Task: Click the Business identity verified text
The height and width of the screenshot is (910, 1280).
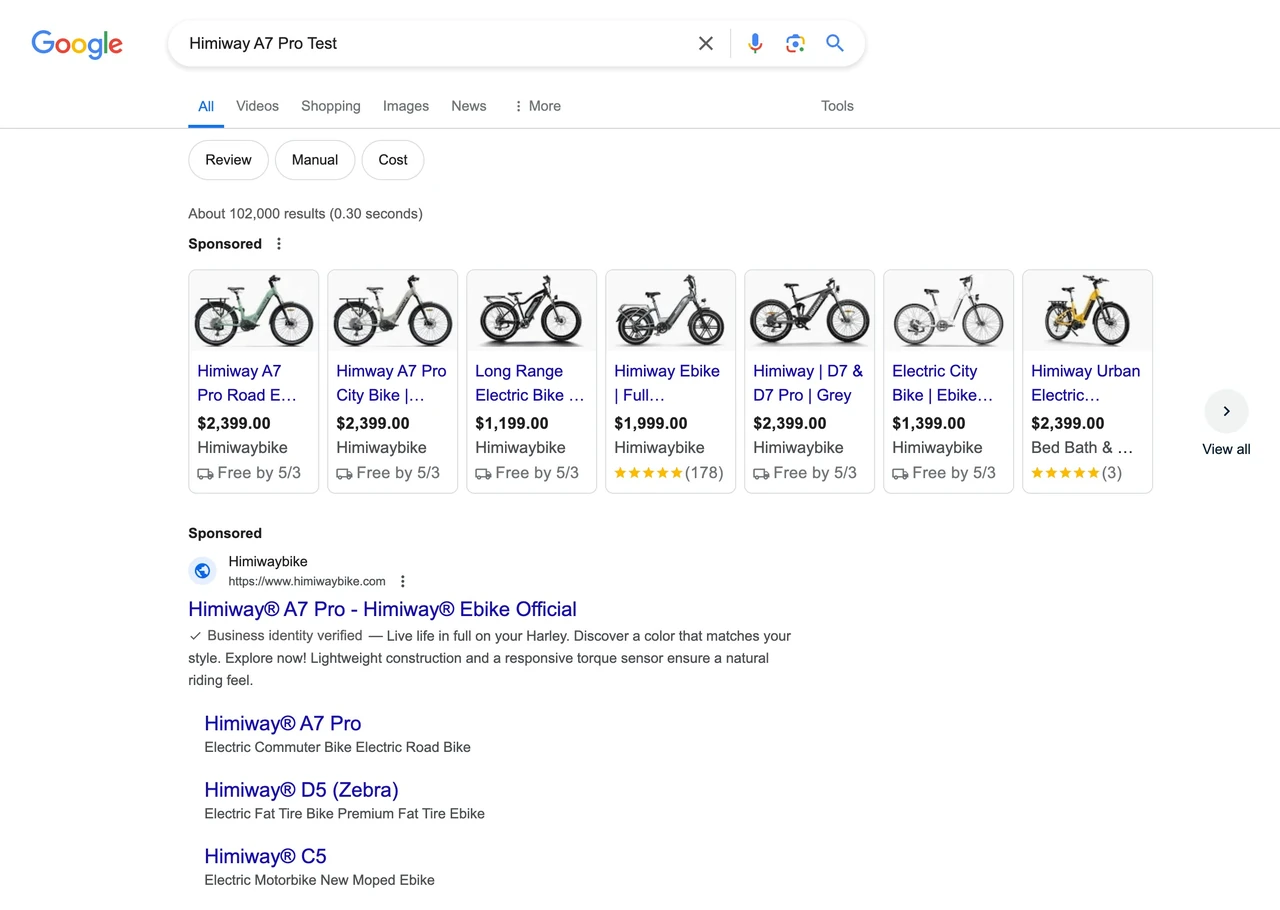Action: coord(284,636)
